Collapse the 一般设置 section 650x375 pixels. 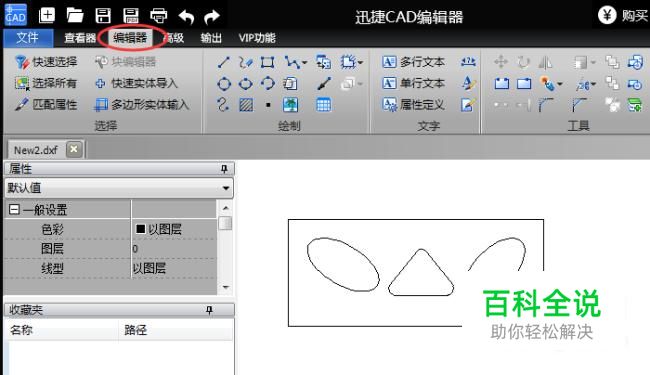point(14,210)
